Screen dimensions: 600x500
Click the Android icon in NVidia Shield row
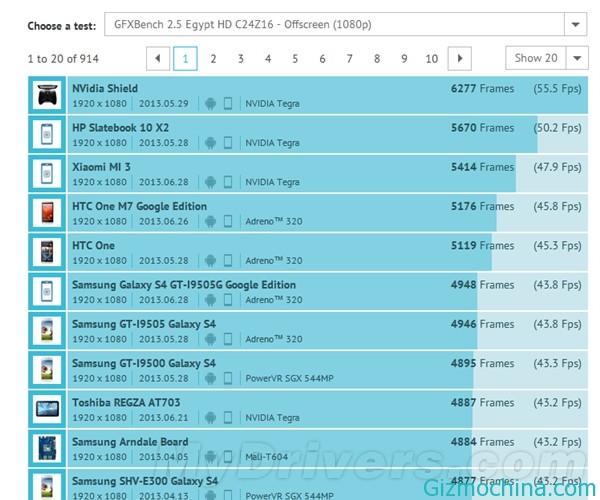210,103
